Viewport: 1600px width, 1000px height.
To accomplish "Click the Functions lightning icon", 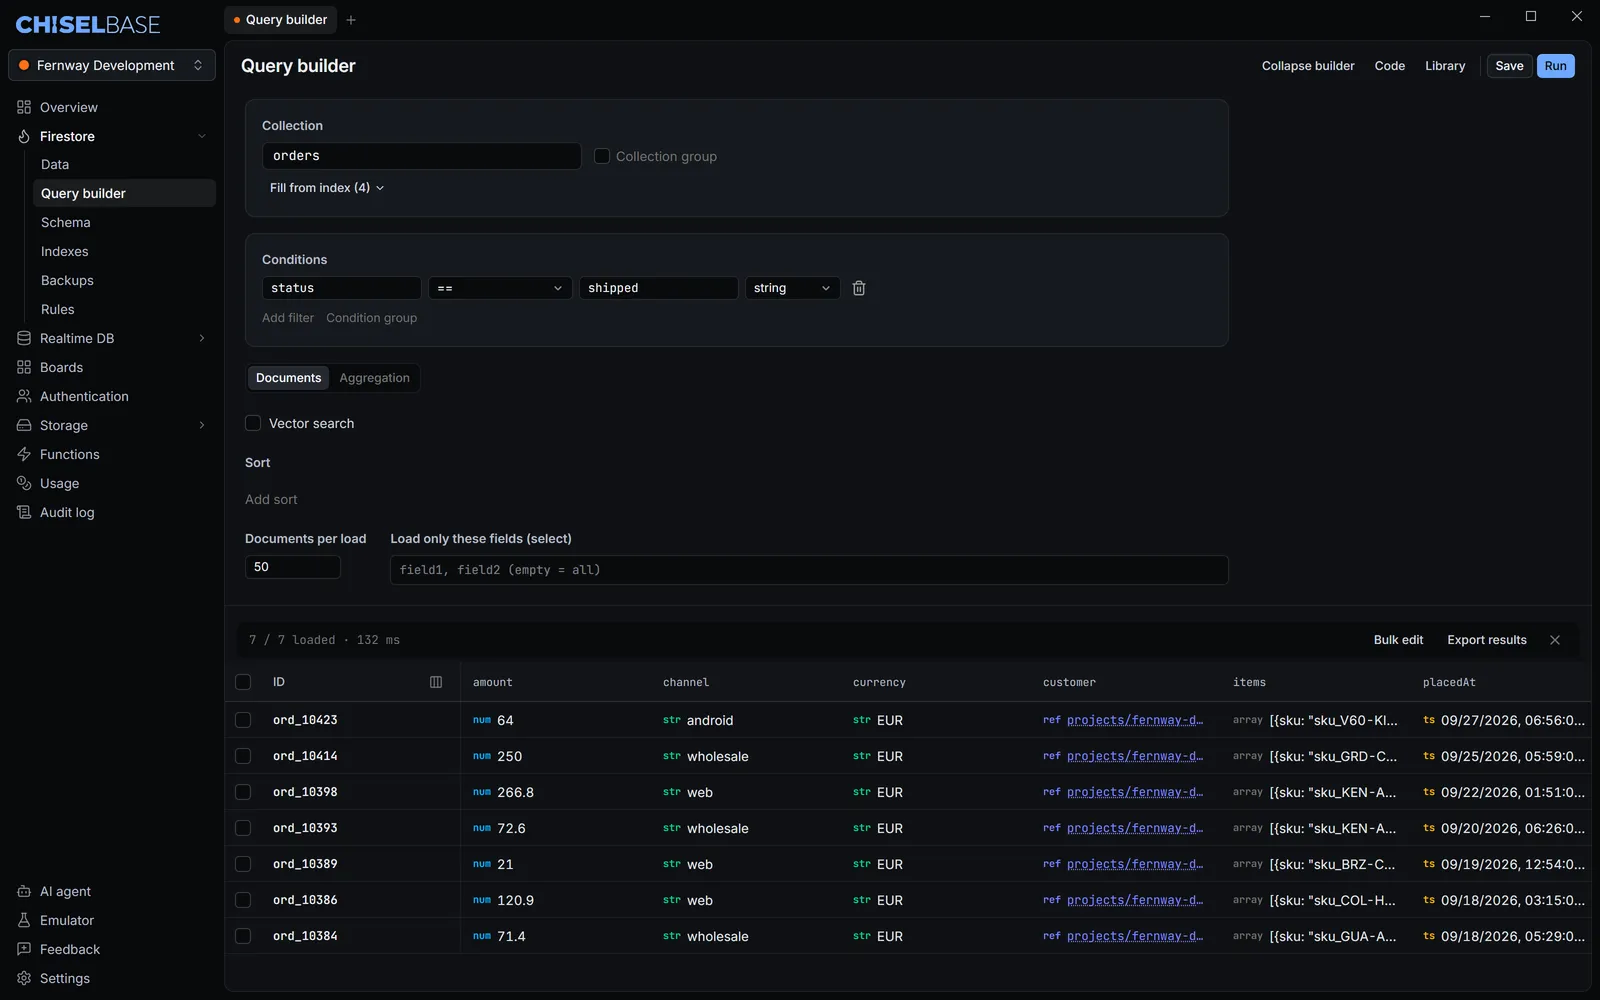I will pyautogui.click(x=24, y=454).
